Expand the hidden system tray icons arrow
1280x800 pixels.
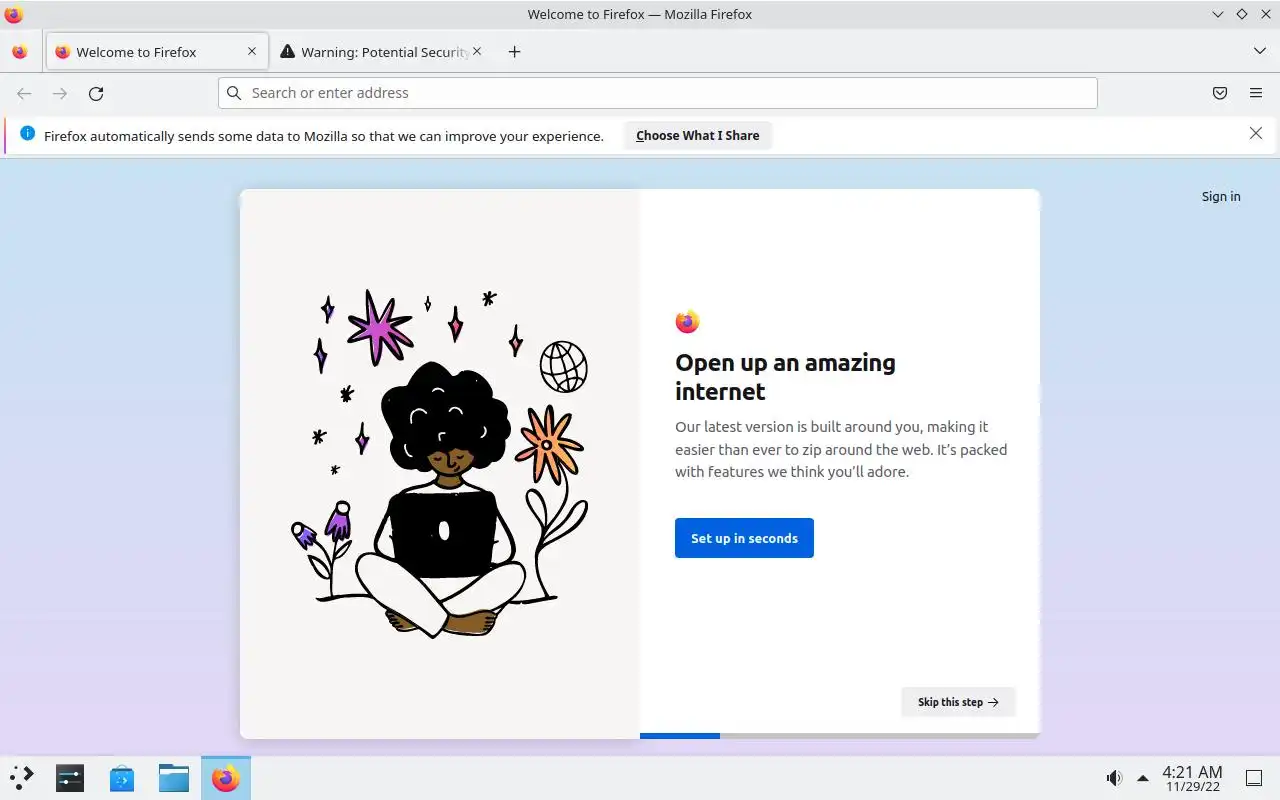(x=1143, y=778)
